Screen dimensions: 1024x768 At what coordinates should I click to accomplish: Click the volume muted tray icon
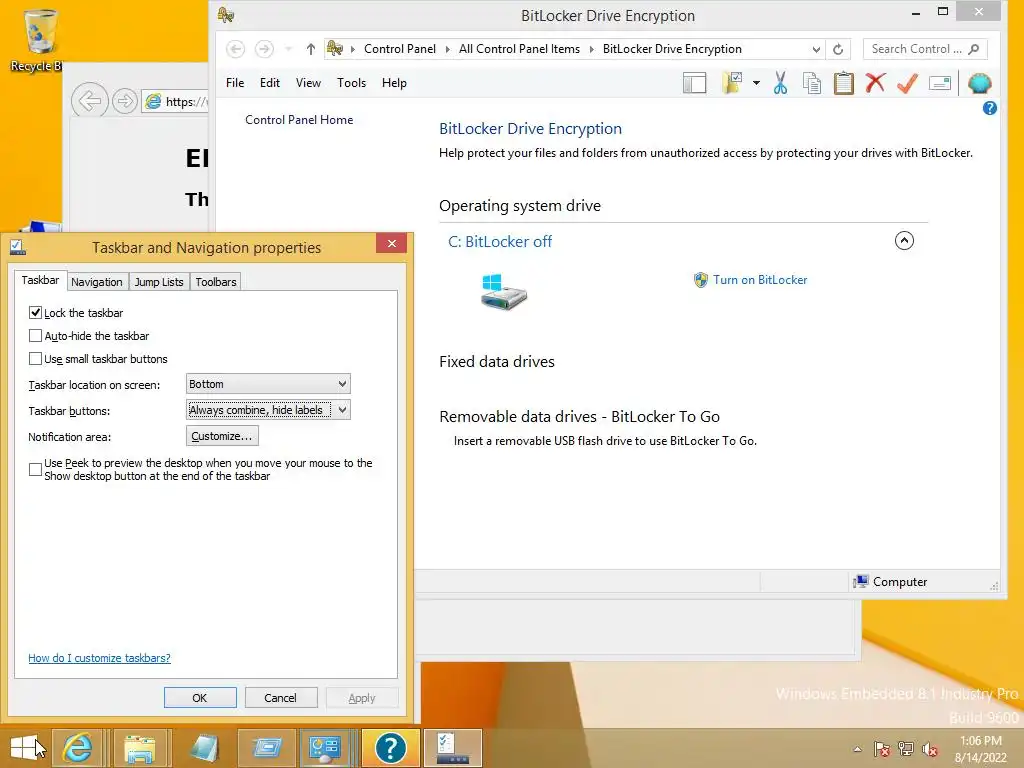click(x=930, y=749)
